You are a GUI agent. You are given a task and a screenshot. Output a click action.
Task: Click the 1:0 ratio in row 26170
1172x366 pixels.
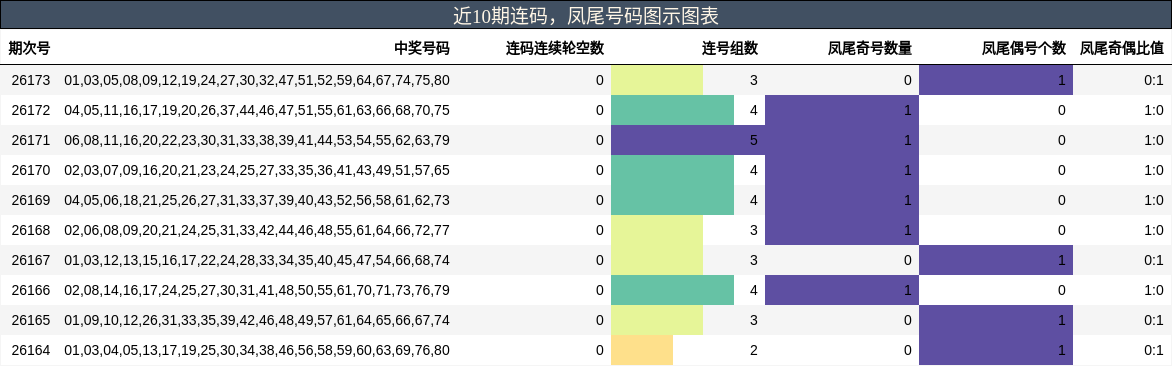tap(1154, 170)
